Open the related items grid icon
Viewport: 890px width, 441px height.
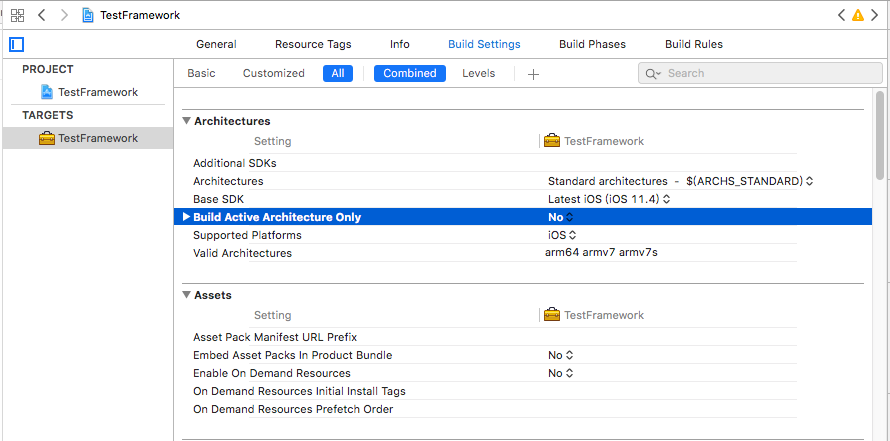[x=17, y=16]
